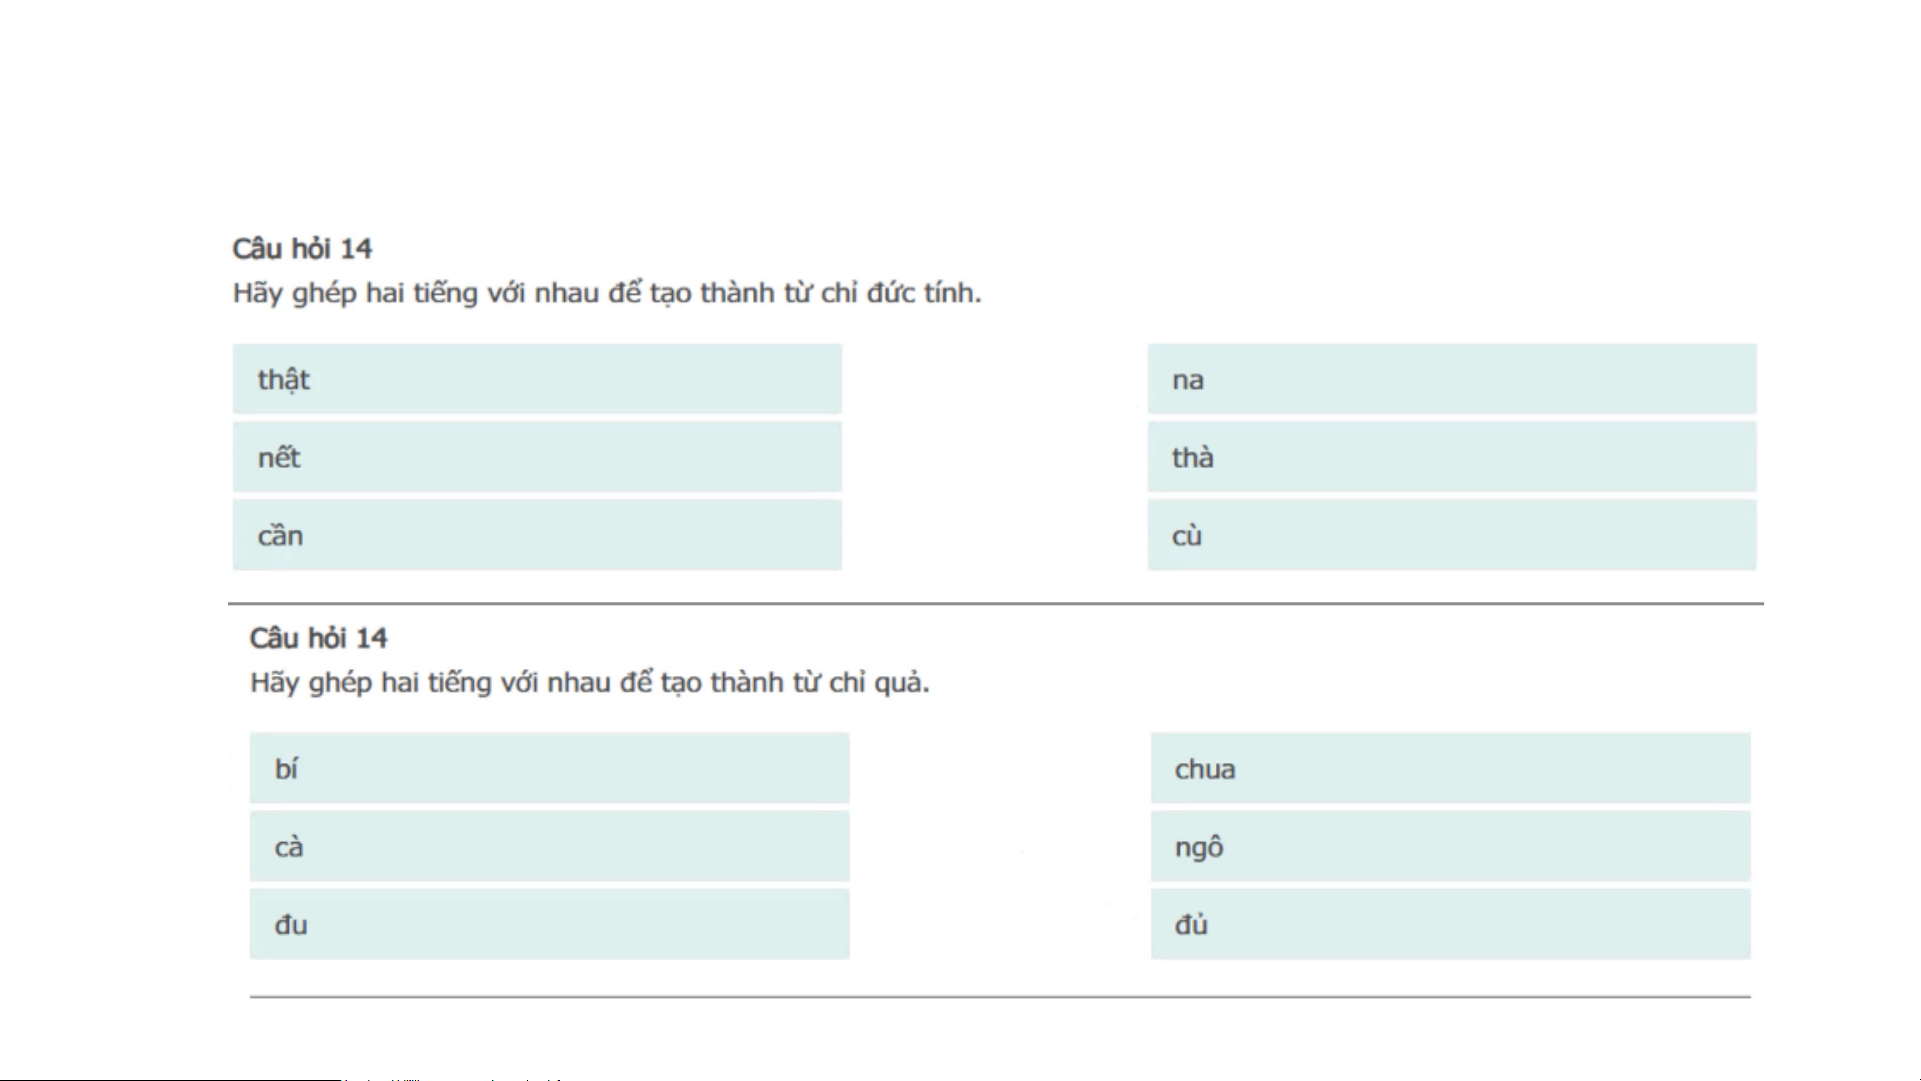Click the instruction about 'từ chỉ đức tính'
The image size is (1921, 1081).
[606, 293]
